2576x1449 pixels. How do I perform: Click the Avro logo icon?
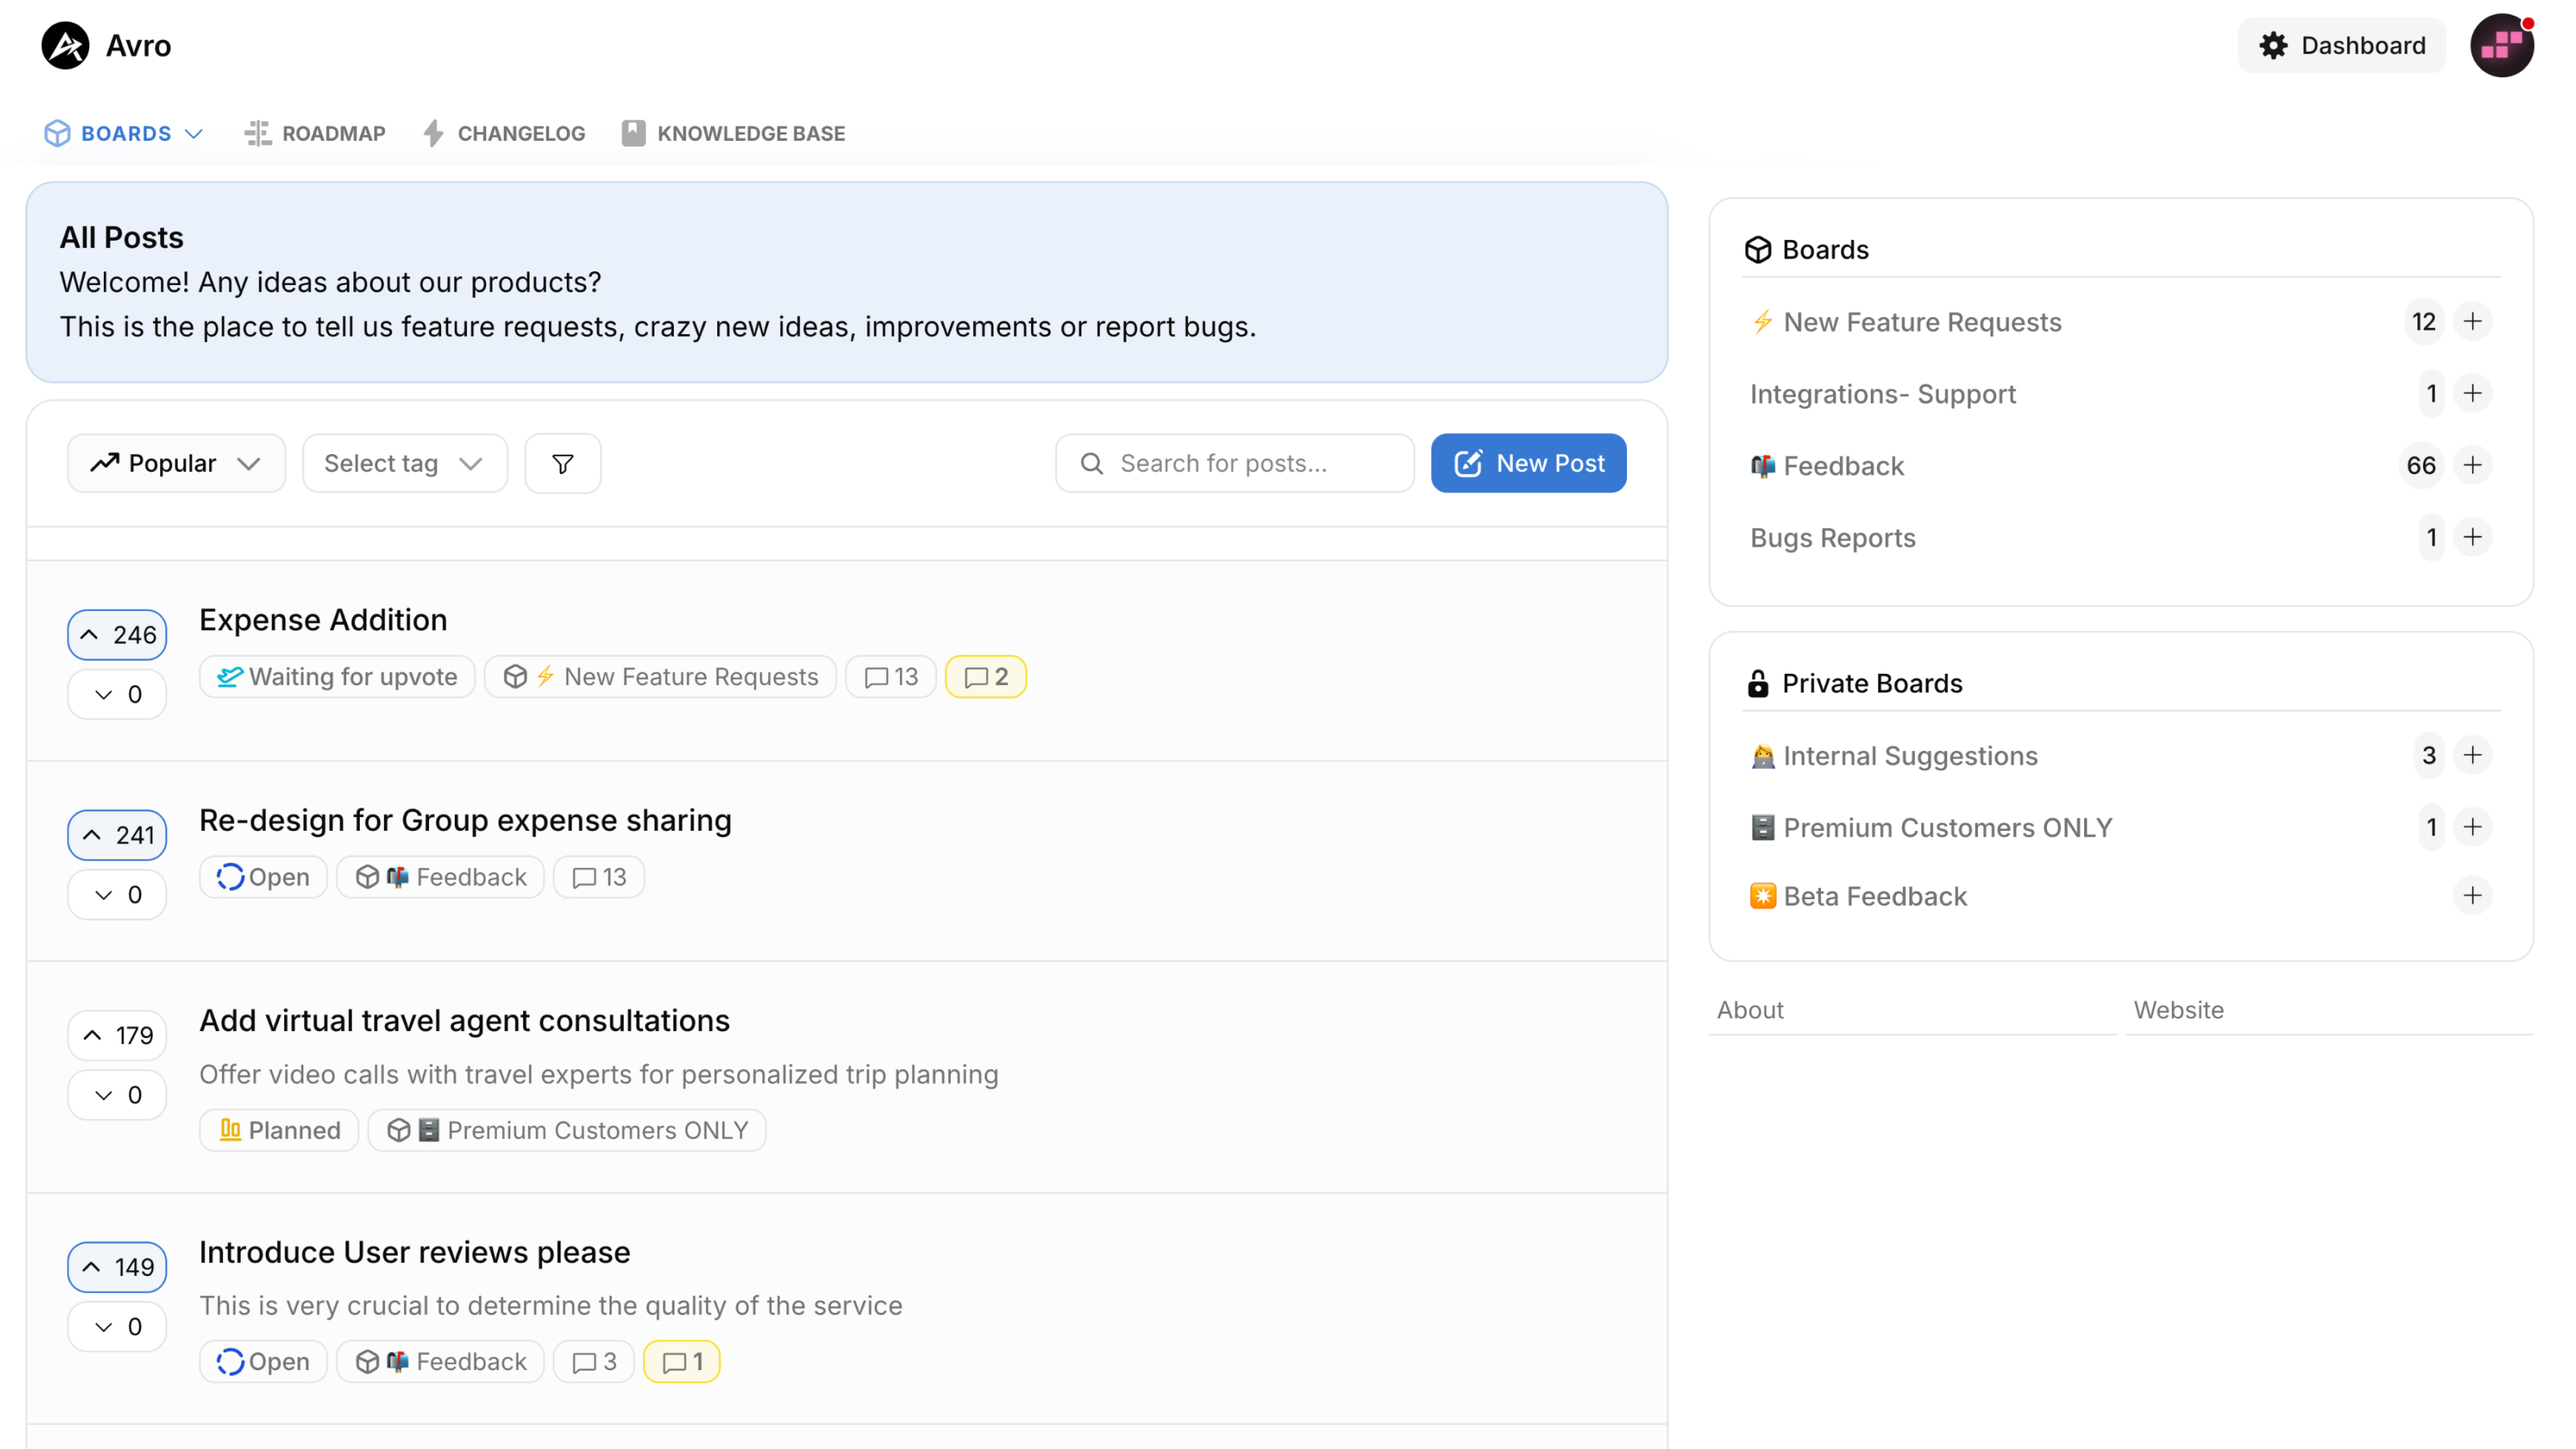65,46
